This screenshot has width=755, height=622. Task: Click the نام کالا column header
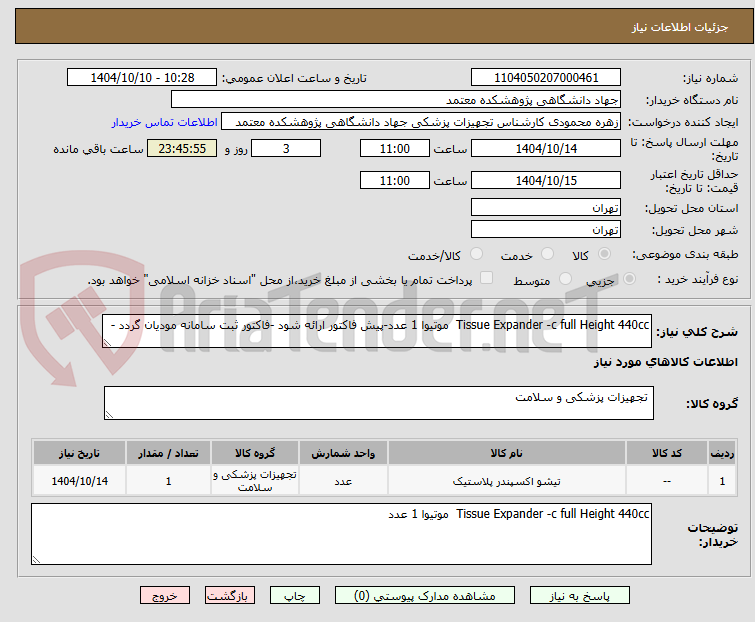(x=507, y=454)
